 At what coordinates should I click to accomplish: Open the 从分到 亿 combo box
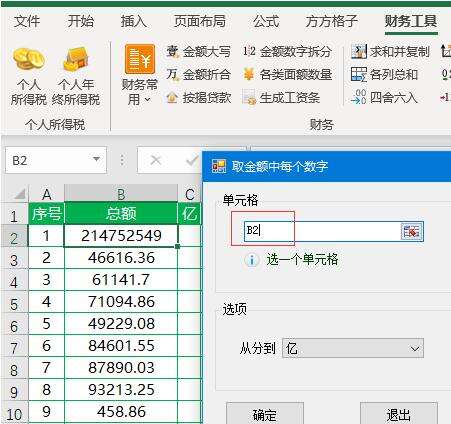(353, 348)
